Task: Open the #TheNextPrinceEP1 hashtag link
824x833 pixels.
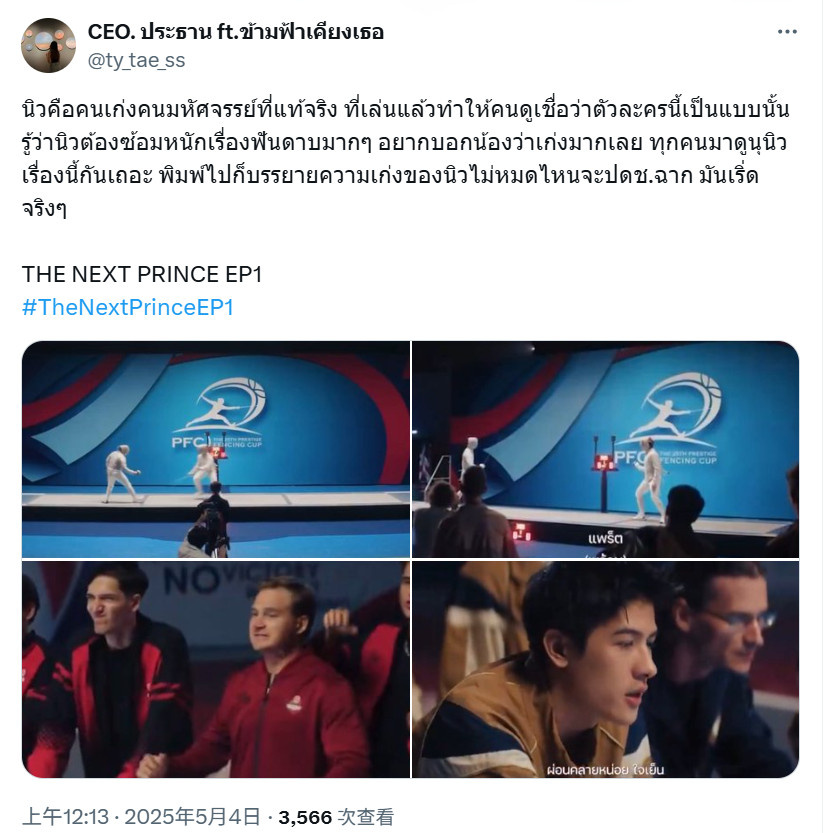Action: tap(128, 308)
